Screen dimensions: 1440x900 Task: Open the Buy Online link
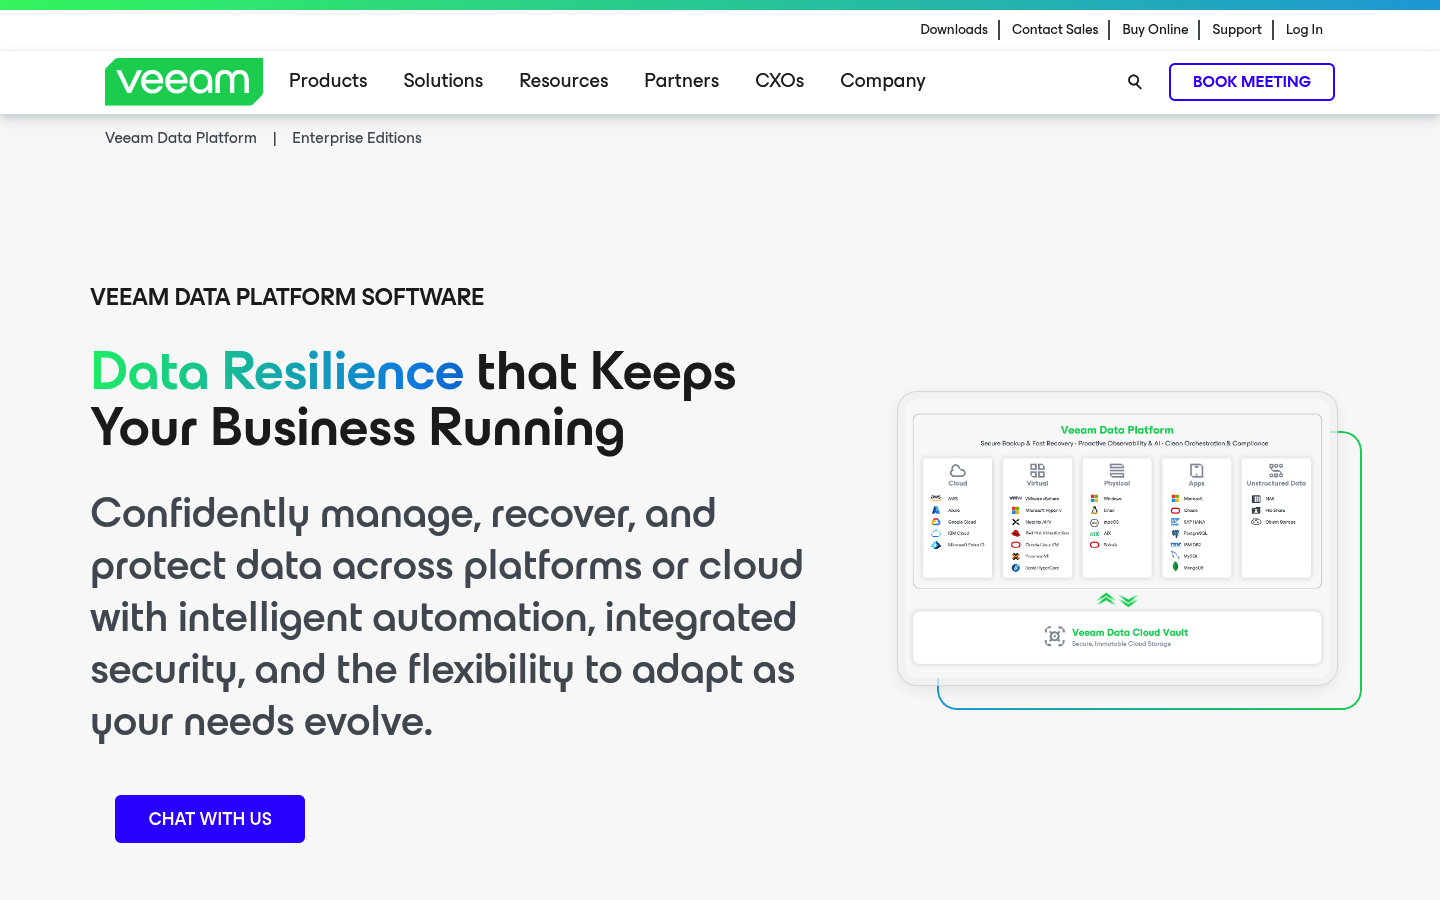(1155, 30)
